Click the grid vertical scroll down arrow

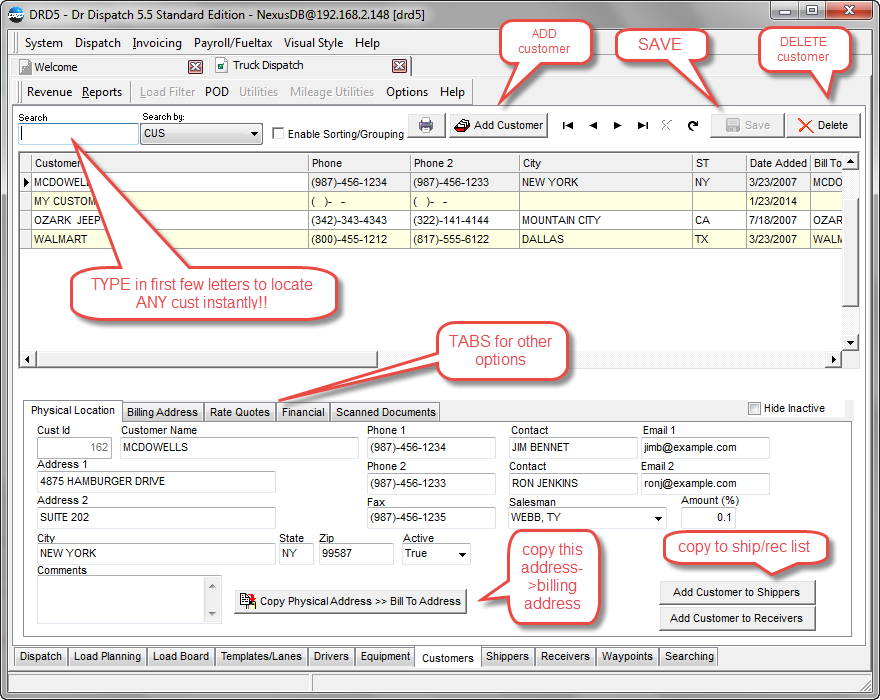coord(851,342)
